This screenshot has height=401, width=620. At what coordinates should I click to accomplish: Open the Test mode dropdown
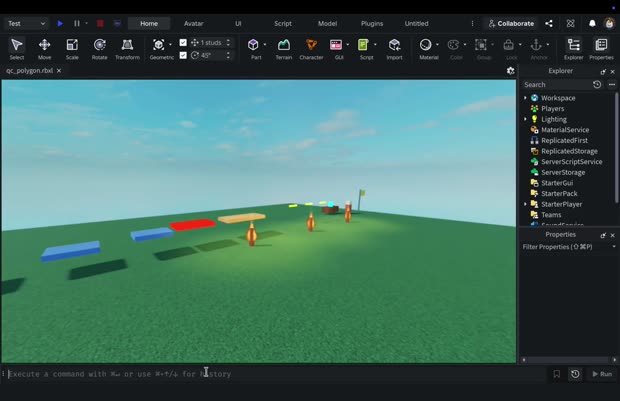point(26,23)
